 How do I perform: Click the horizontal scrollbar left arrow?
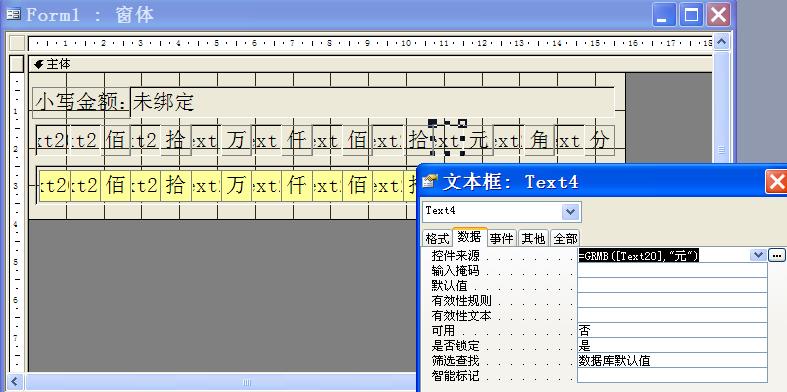(x=15, y=382)
